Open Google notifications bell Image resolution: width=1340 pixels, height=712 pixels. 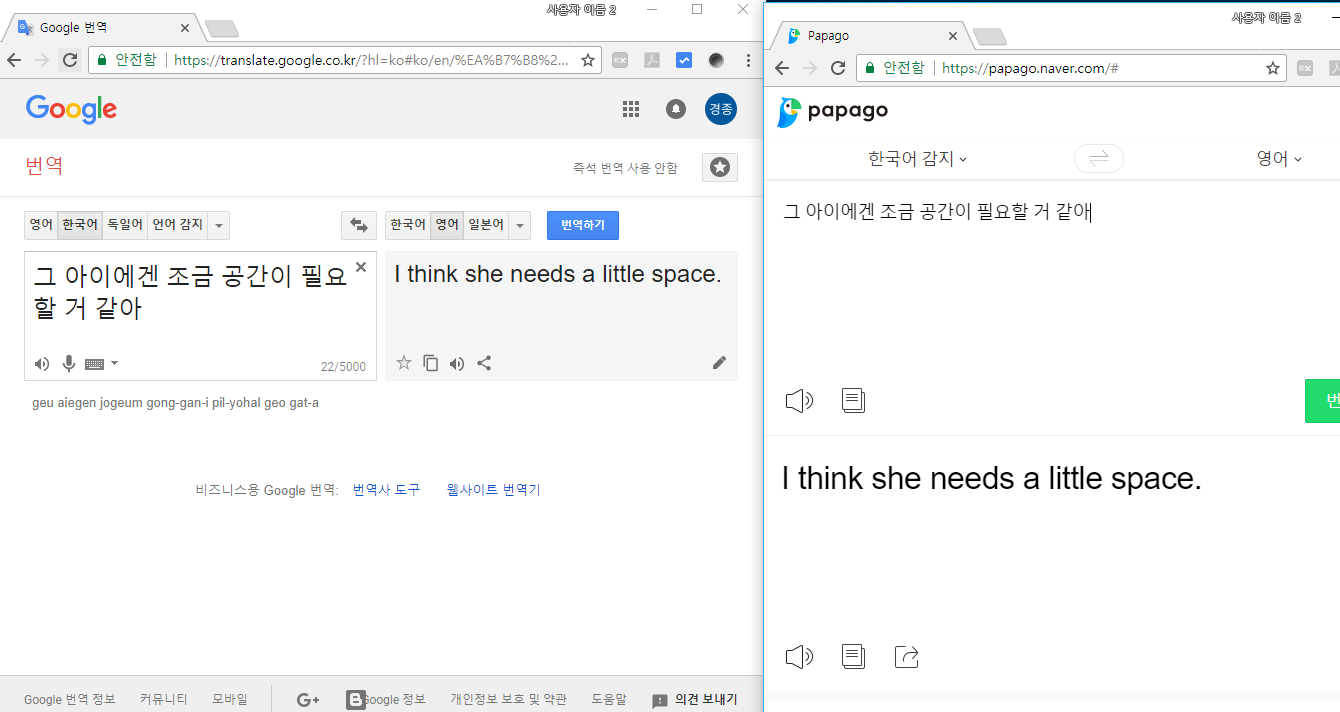pos(676,109)
